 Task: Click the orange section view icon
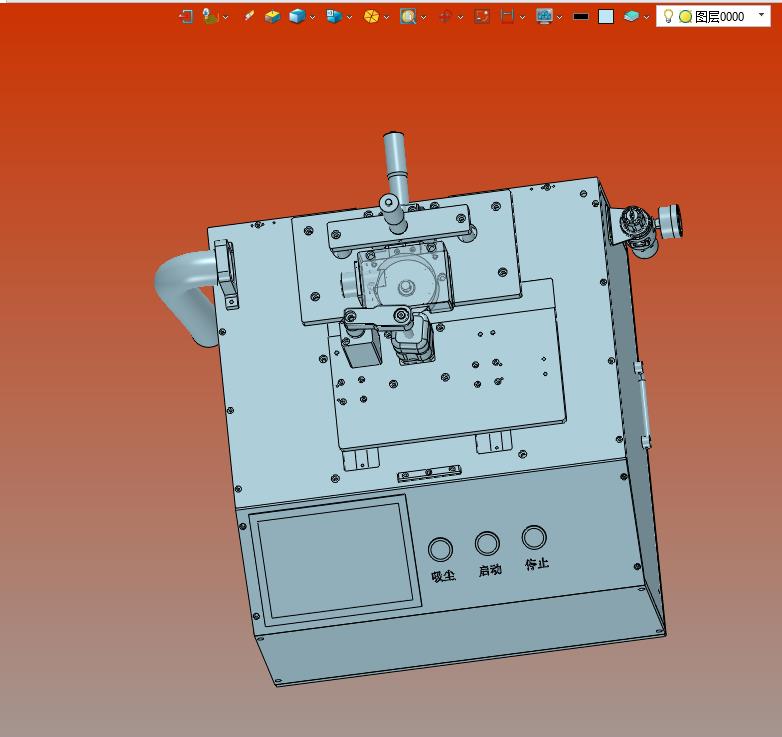click(x=371, y=16)
